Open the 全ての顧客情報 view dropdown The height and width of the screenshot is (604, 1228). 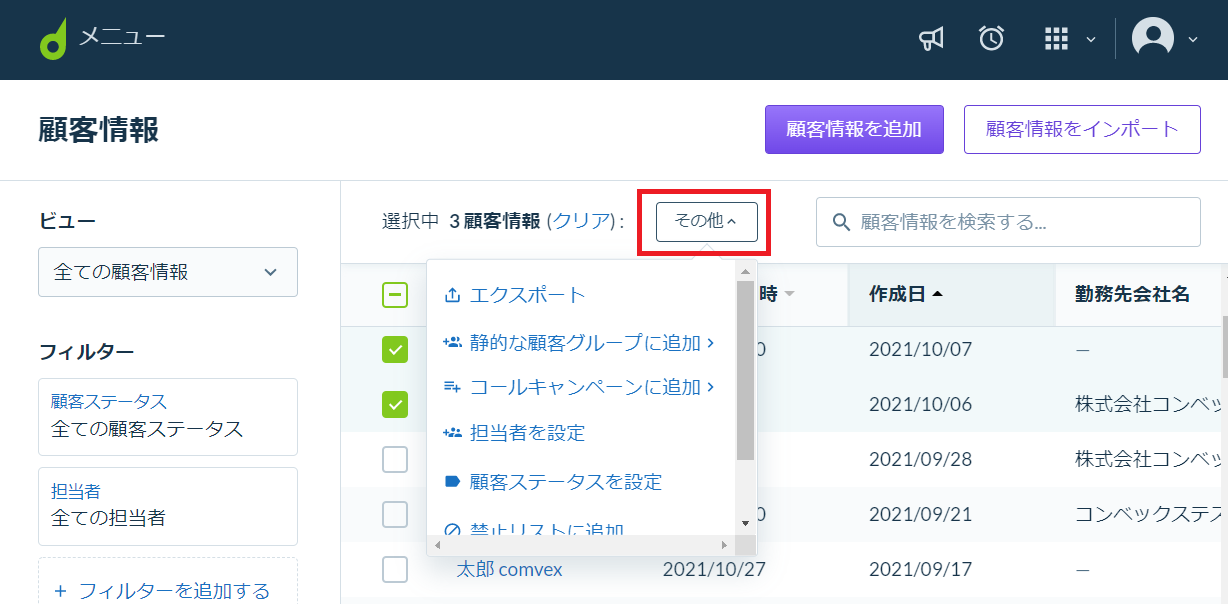click(168, 272)
